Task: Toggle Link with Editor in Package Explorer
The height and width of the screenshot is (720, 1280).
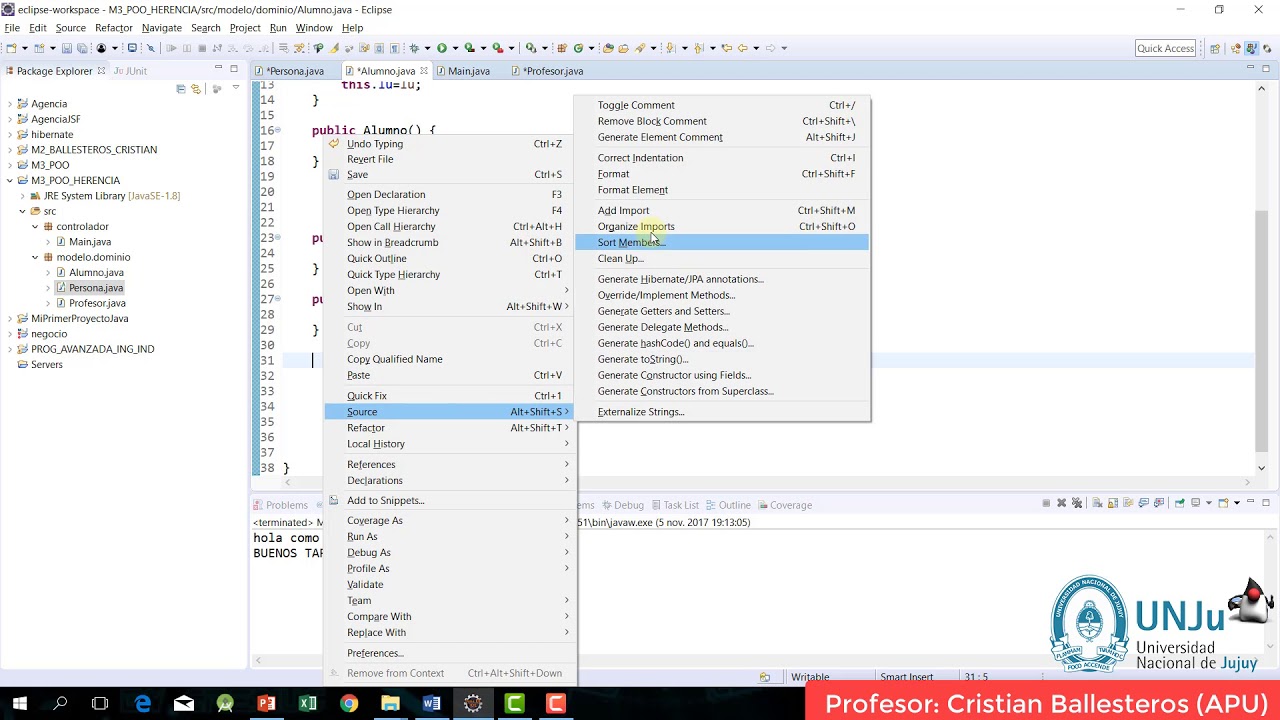Action: [x=196, y=89]
